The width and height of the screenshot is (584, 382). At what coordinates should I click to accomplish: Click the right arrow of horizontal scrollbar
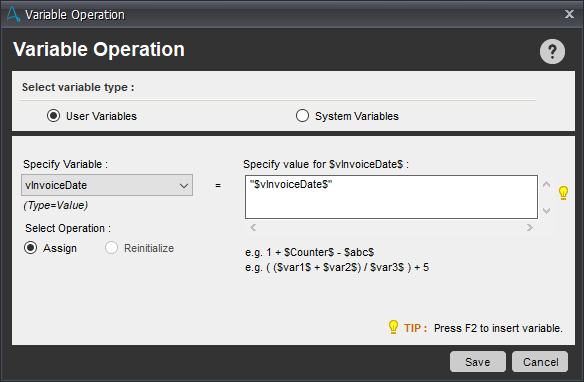pyautogui.click(x=530, y=227)
